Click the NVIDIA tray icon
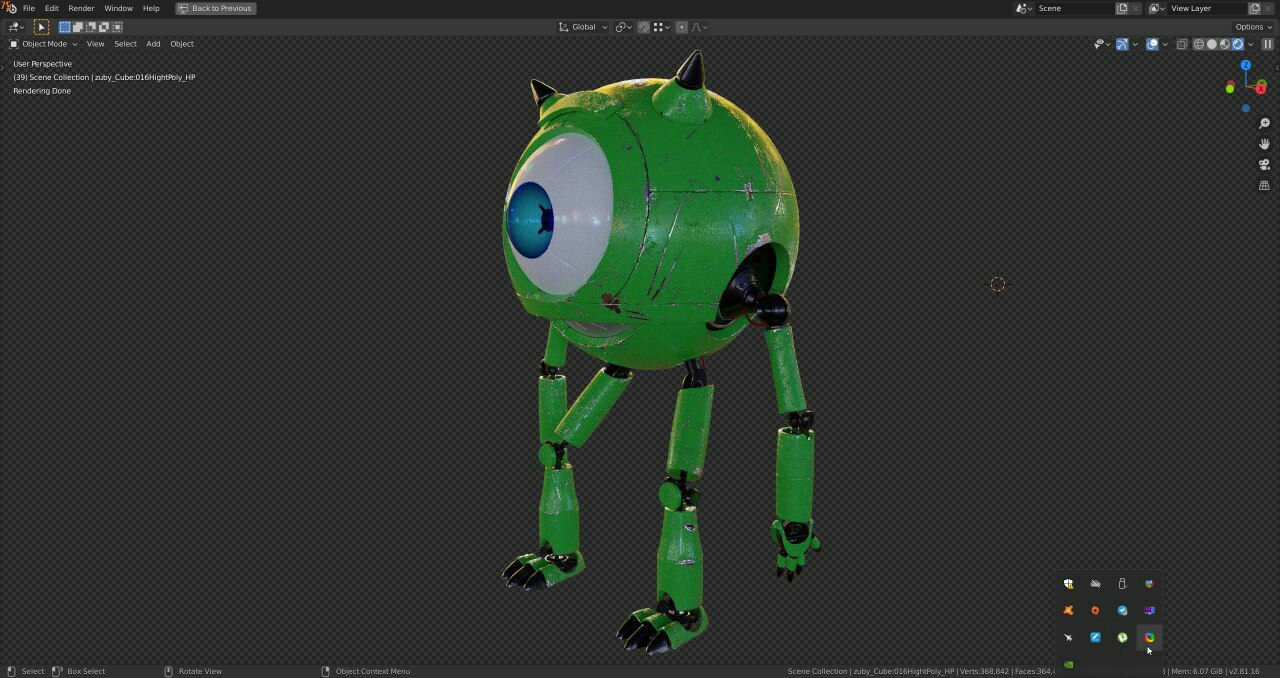The height and width of the screenshot is (678, 1280). pos(1068,664)
